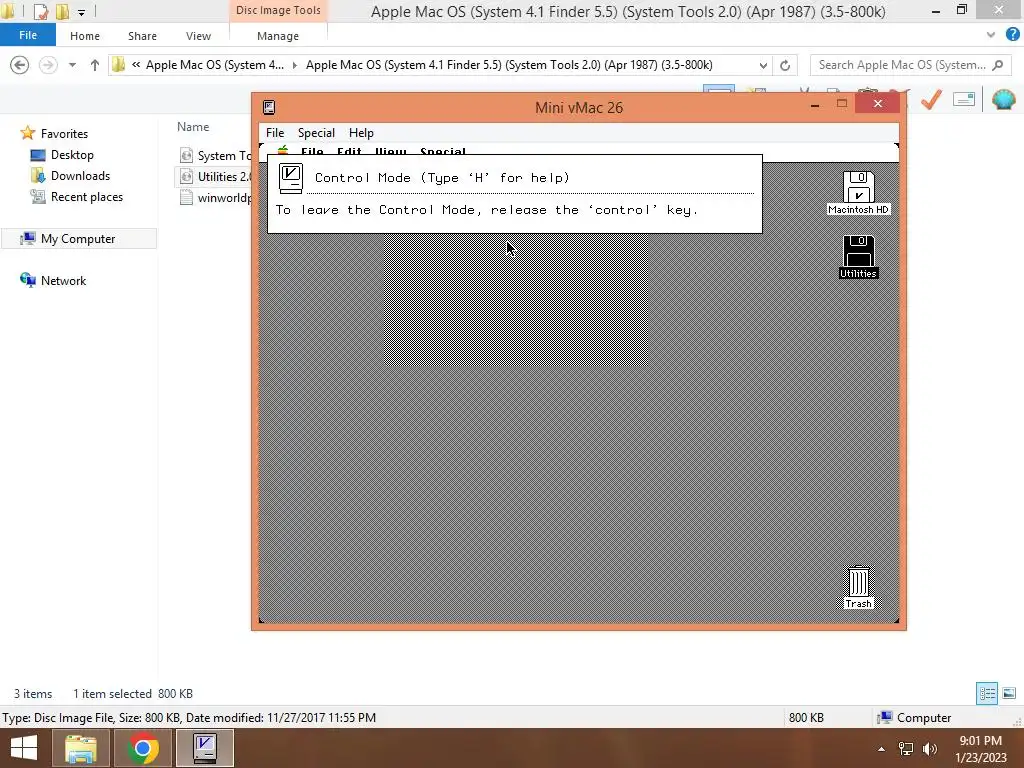Image resolution: width=1024 pixels, height=768 pixels.
Task: Go back in Explorer navigation
Action: [20, 65]
